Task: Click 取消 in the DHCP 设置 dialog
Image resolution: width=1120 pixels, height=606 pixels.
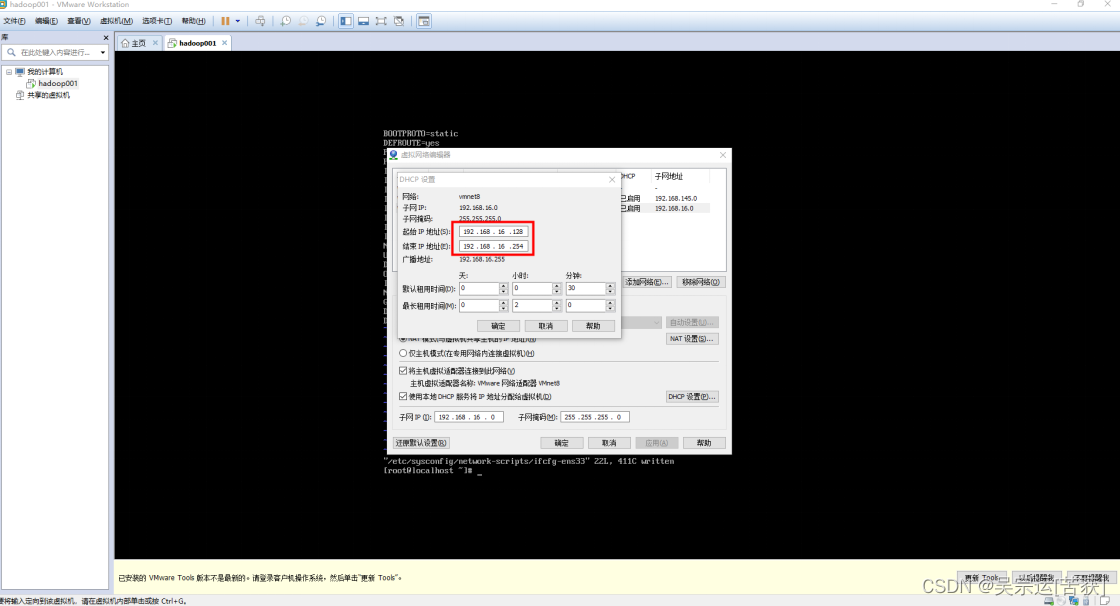Action: click(546, 326)
